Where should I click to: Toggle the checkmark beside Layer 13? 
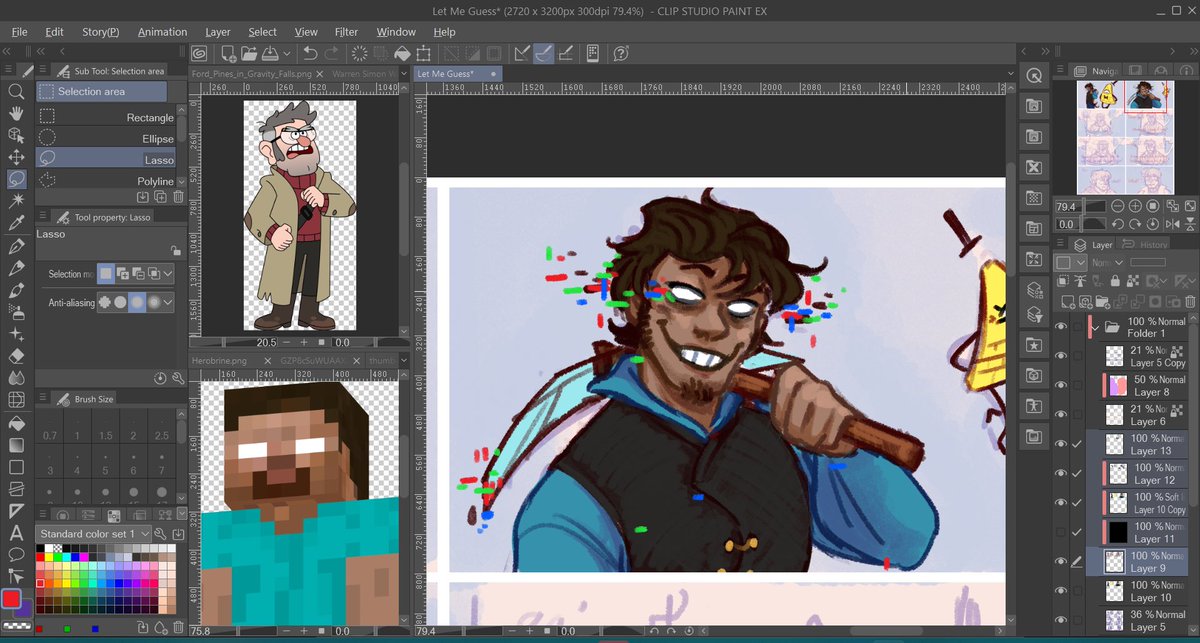click(x=1077, y=444)
